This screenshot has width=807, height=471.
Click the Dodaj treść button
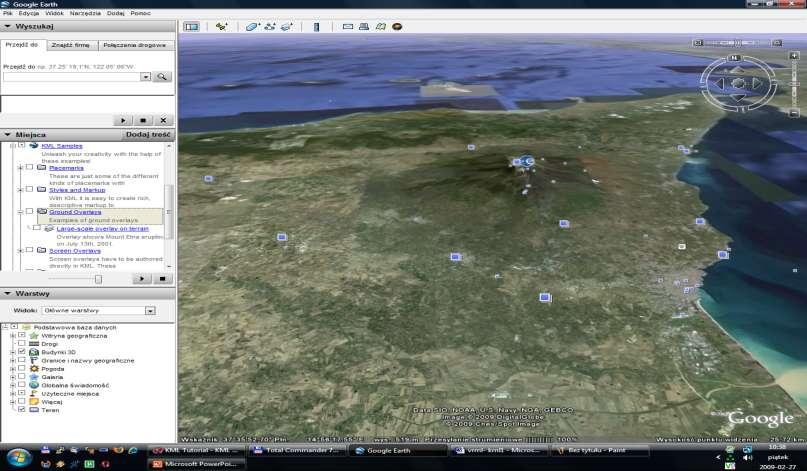point(148,134)
